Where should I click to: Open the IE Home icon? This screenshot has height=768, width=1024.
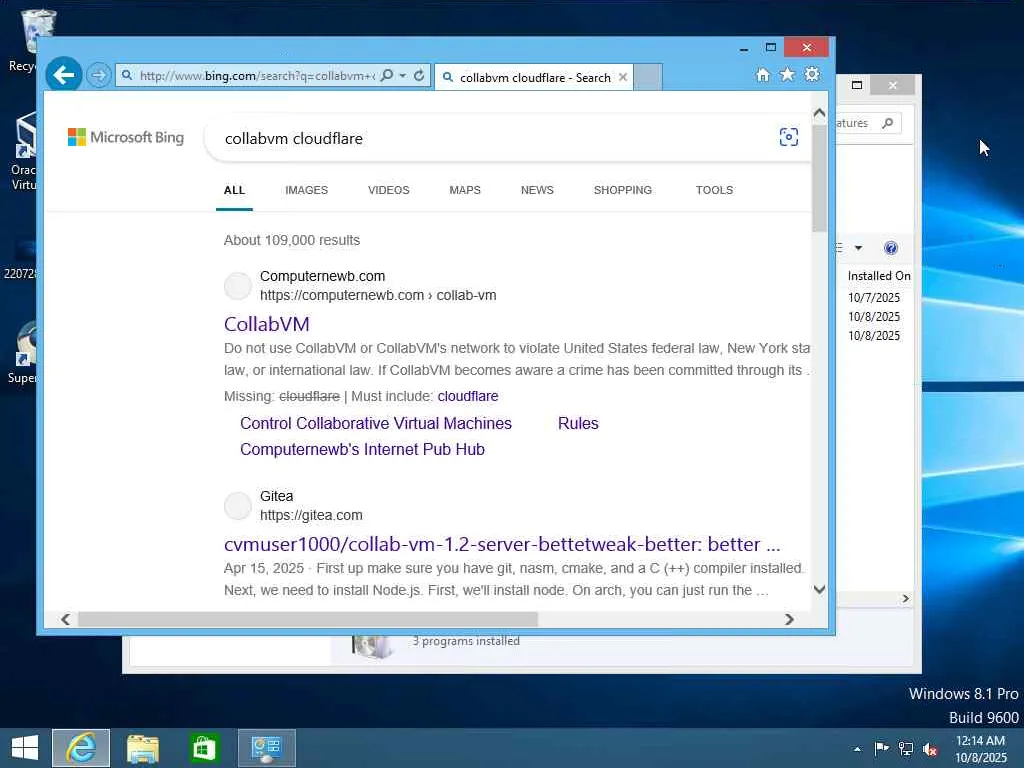[x=763, y=74]
